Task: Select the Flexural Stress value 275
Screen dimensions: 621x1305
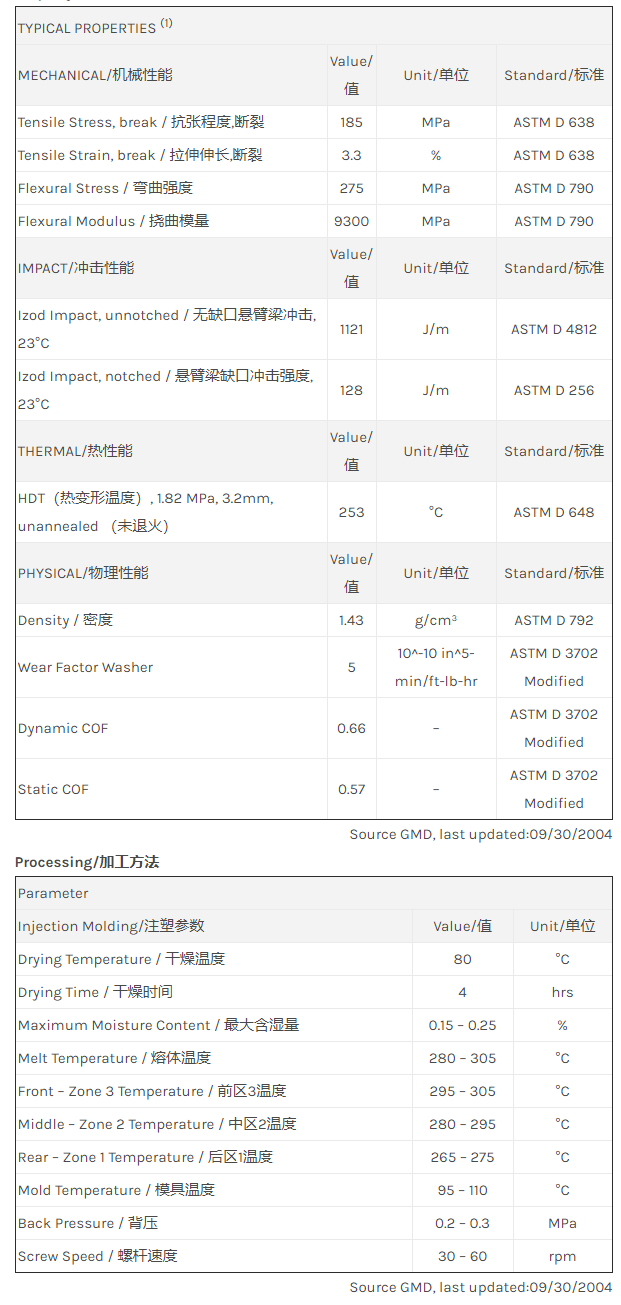Action: pyautogui.click(x=351, y=188)
